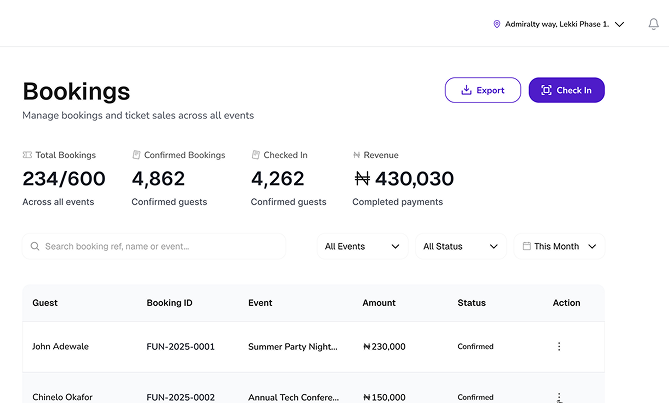
Task: Open the This Month date dropdown
Action: (560, 246)
